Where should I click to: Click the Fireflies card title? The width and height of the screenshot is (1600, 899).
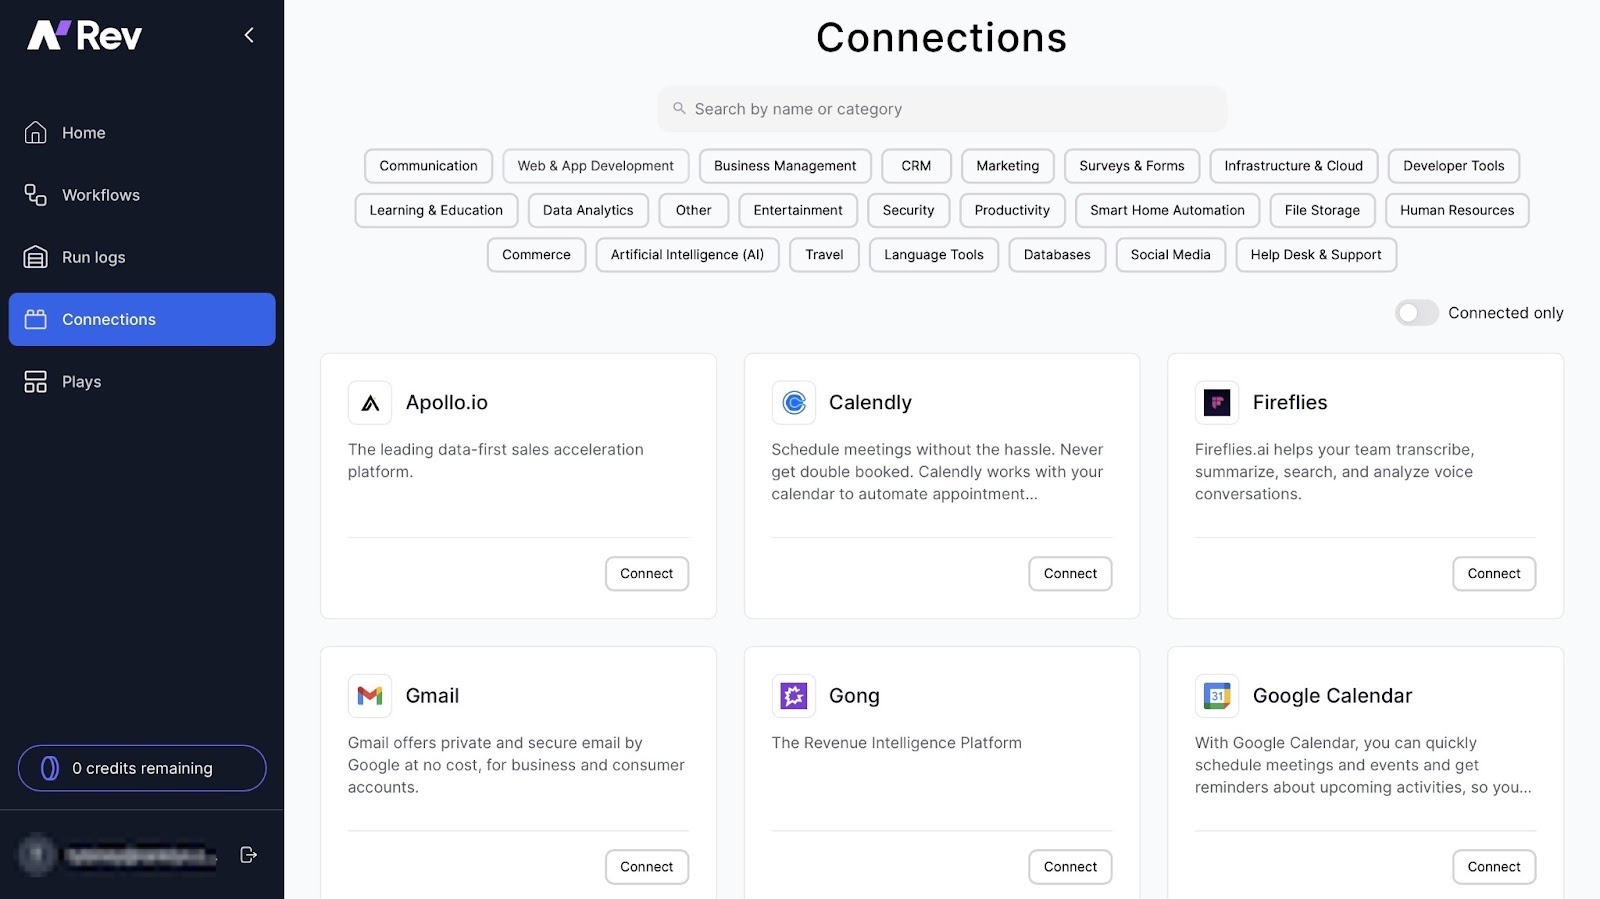tap(1290, 403)
